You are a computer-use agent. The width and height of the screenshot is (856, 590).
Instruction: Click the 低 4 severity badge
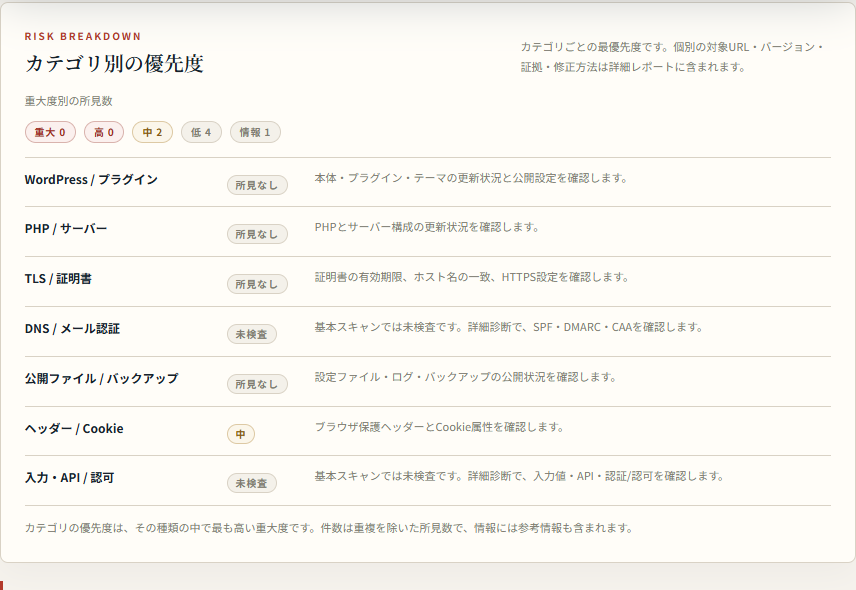point(201,132)
